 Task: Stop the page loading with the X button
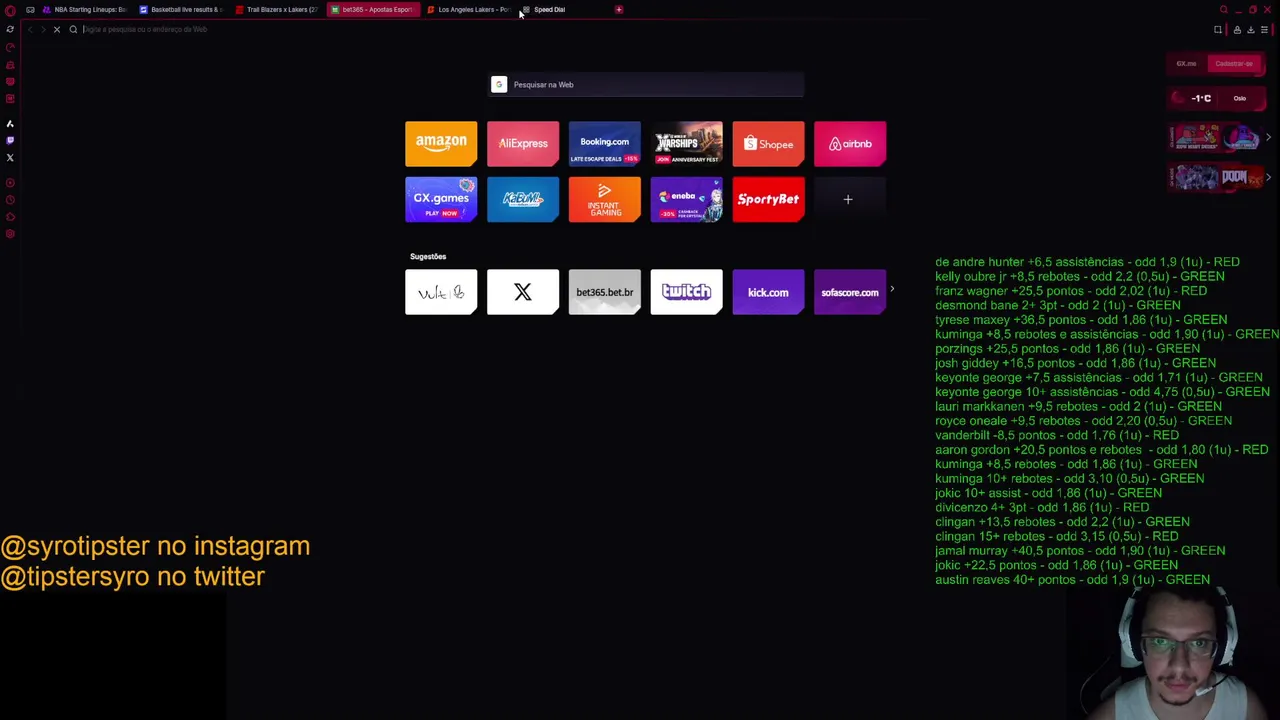click(x=57, y=29)
